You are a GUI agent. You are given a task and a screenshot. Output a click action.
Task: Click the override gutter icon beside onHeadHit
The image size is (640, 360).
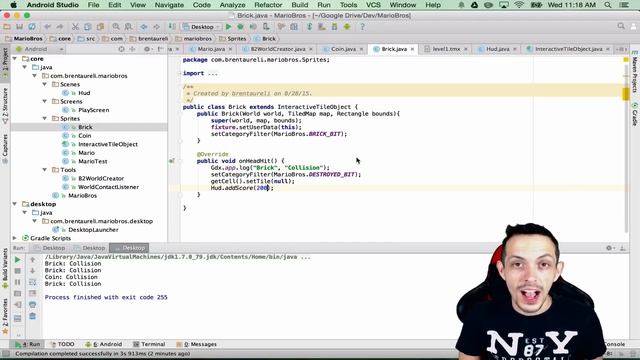coord(172,161)
